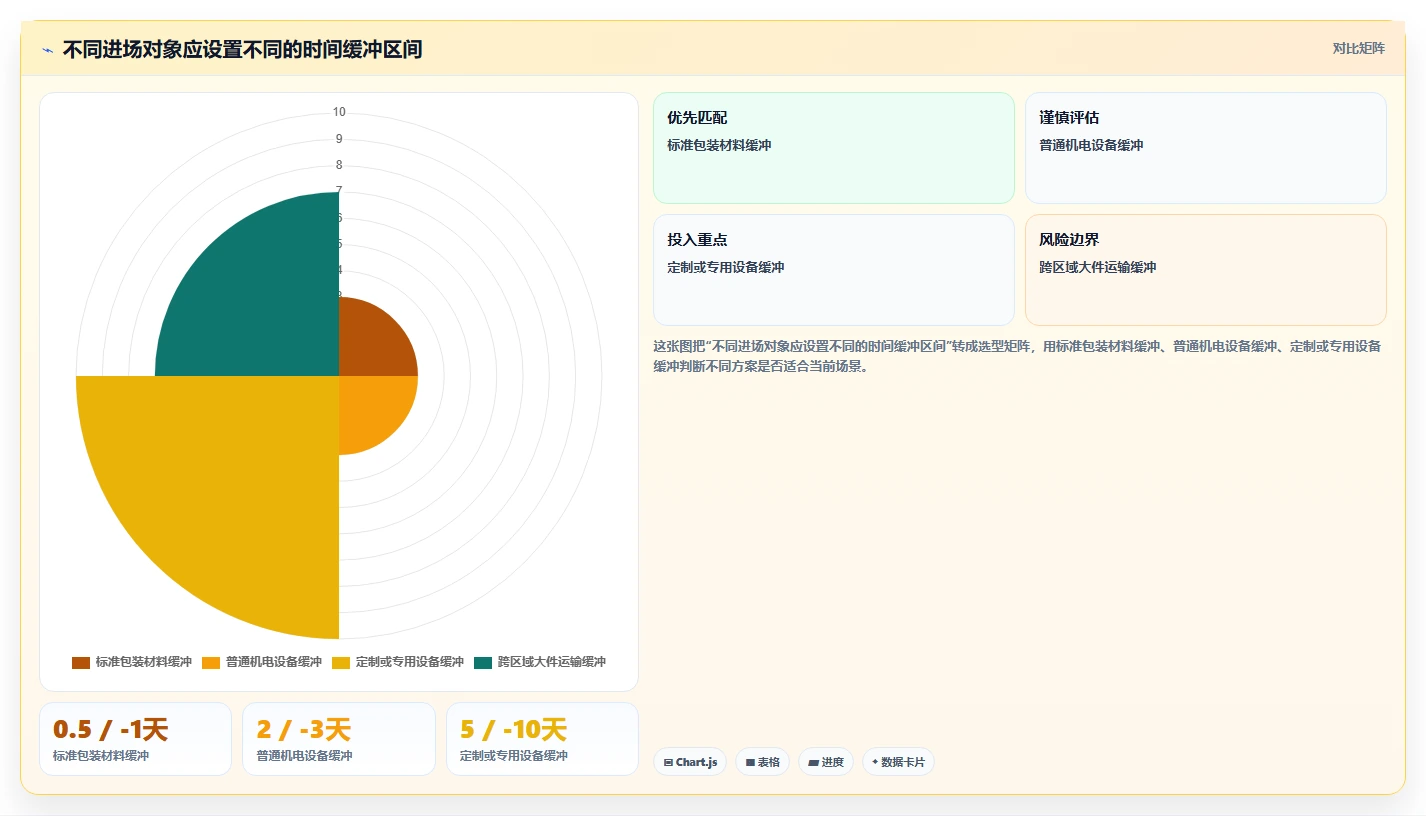
Task: Click the teal polar chart segment
Action: (260, 300)
